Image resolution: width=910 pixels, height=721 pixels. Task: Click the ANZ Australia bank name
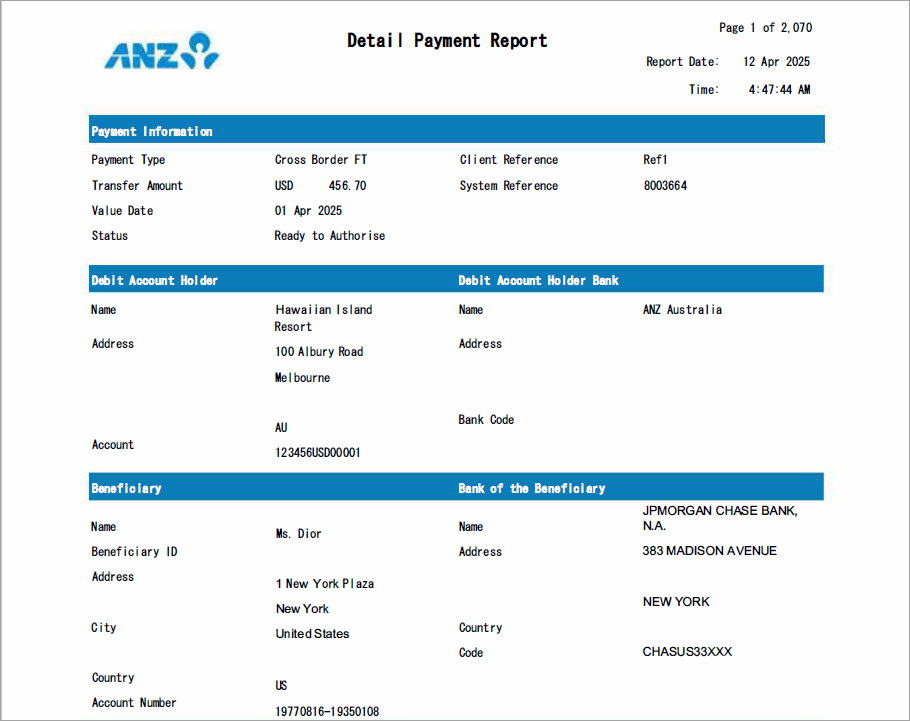click(x=679, y=309)
